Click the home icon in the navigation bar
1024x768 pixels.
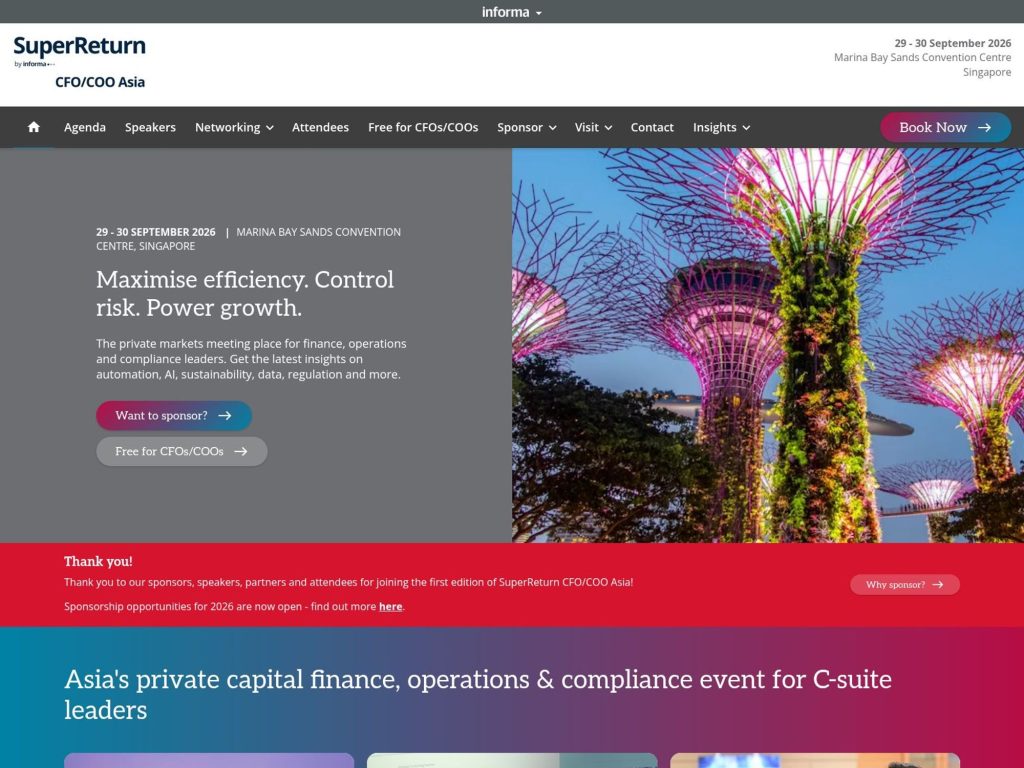33,127
